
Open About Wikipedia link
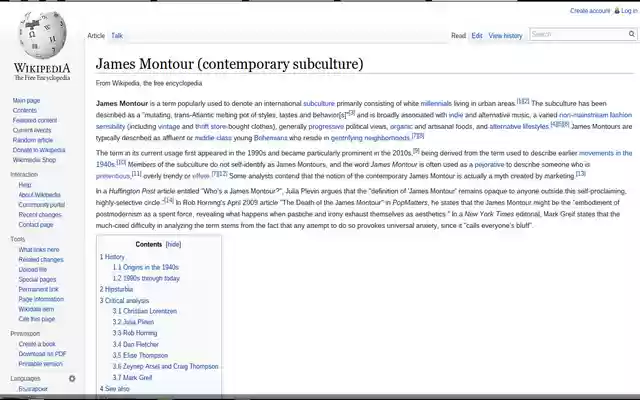(x=39, y=195)
